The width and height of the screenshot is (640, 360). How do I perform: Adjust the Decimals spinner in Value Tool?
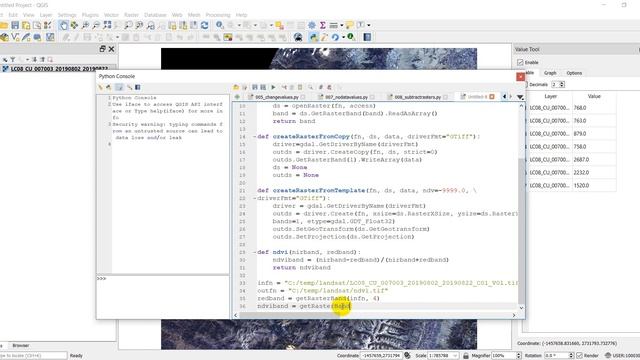click(562, 84)
